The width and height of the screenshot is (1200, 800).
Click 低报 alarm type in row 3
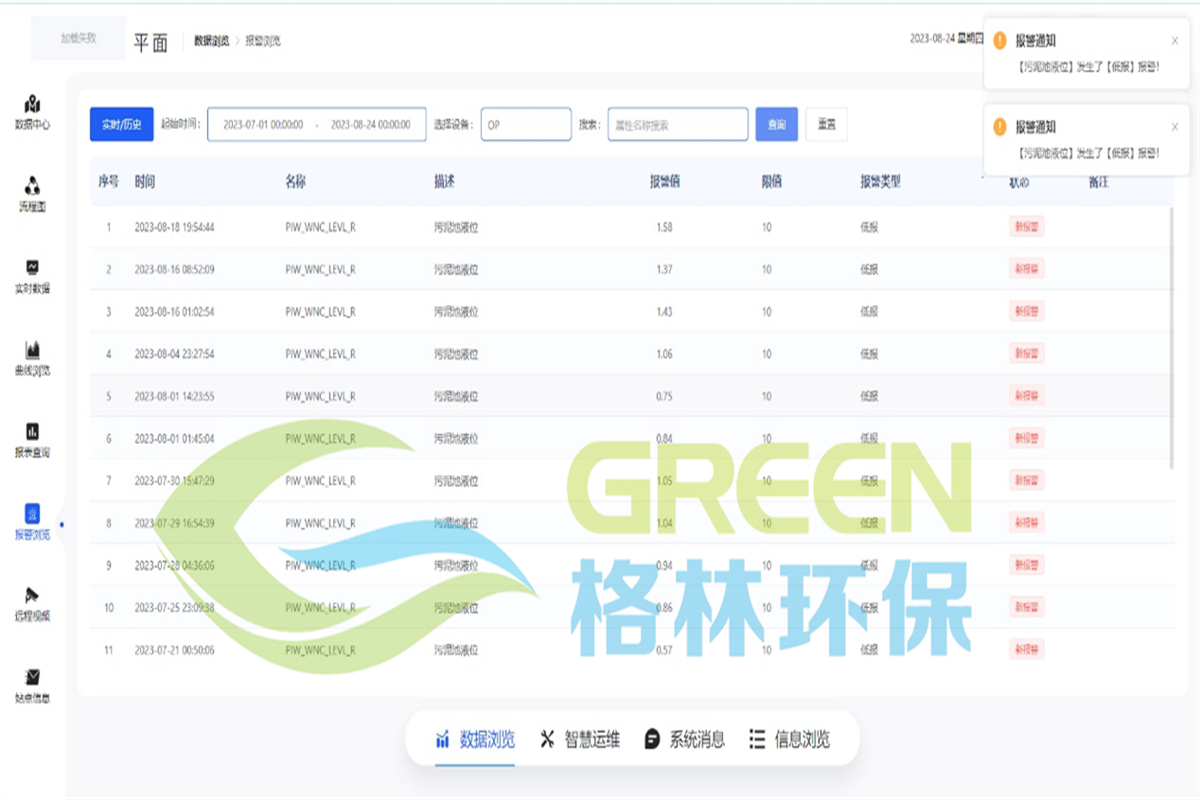[x=869, y=312]
